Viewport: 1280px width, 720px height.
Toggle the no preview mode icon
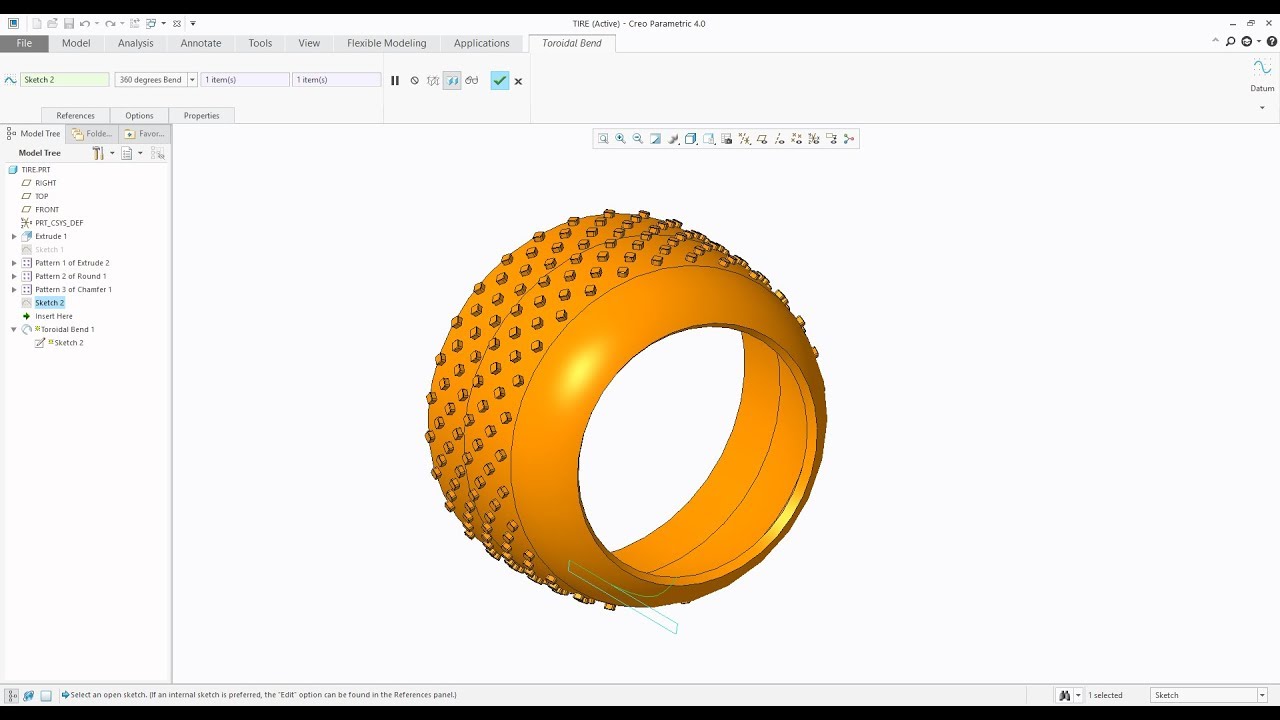(x=414, y=81)
